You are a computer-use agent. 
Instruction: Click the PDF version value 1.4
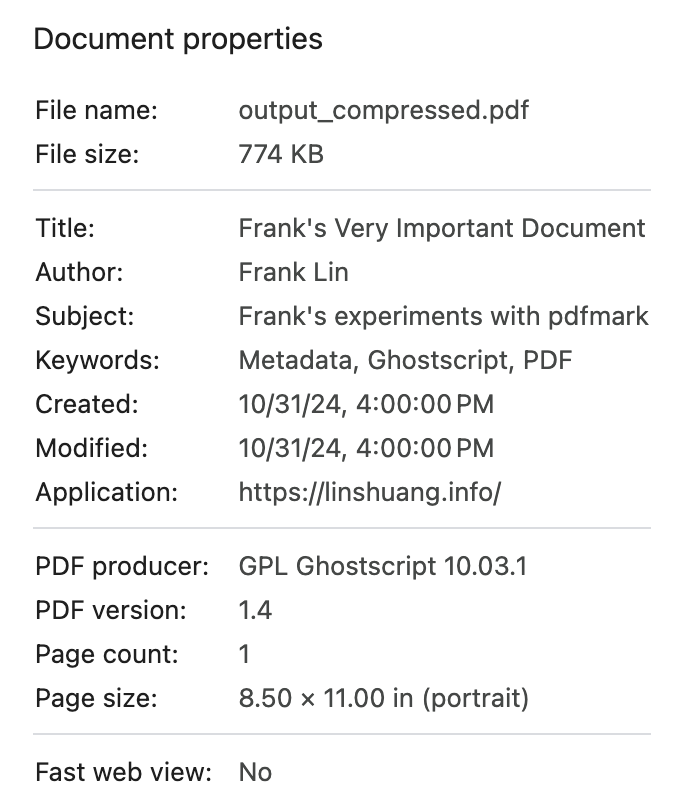(255, 610)
